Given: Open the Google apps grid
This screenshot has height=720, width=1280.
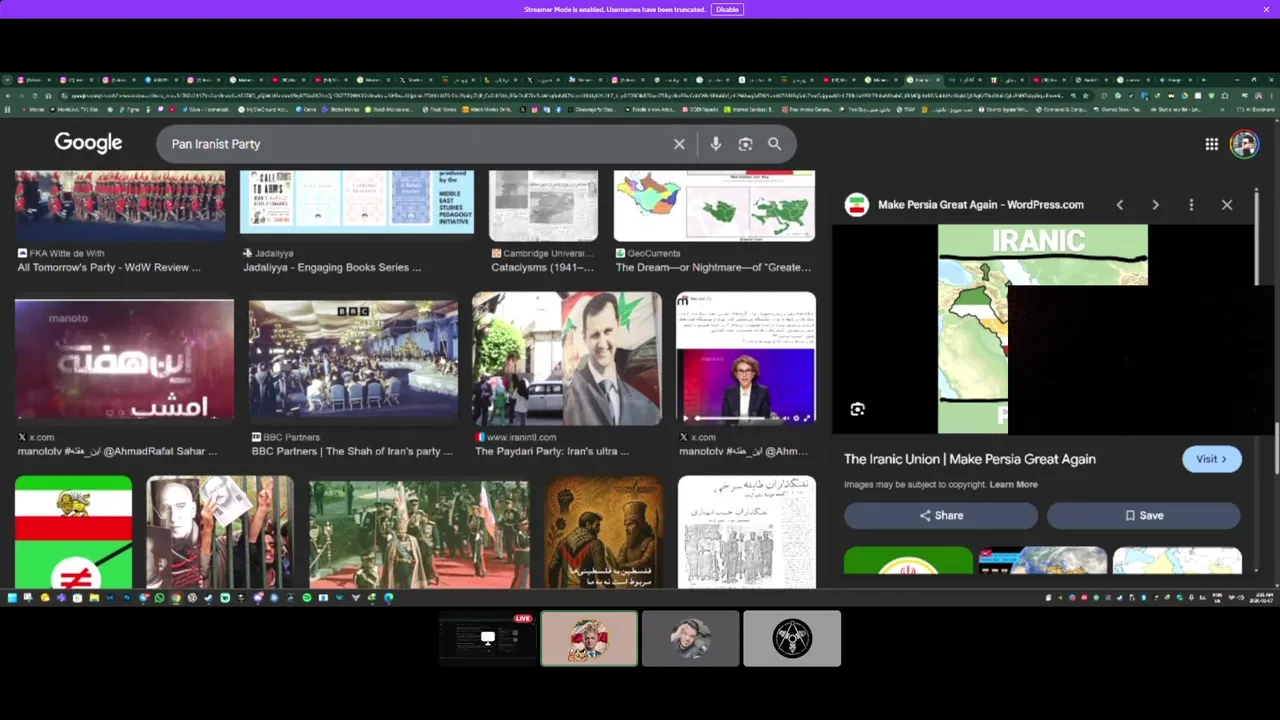Looking at the screenshot, I should (x=1211, y=144).
